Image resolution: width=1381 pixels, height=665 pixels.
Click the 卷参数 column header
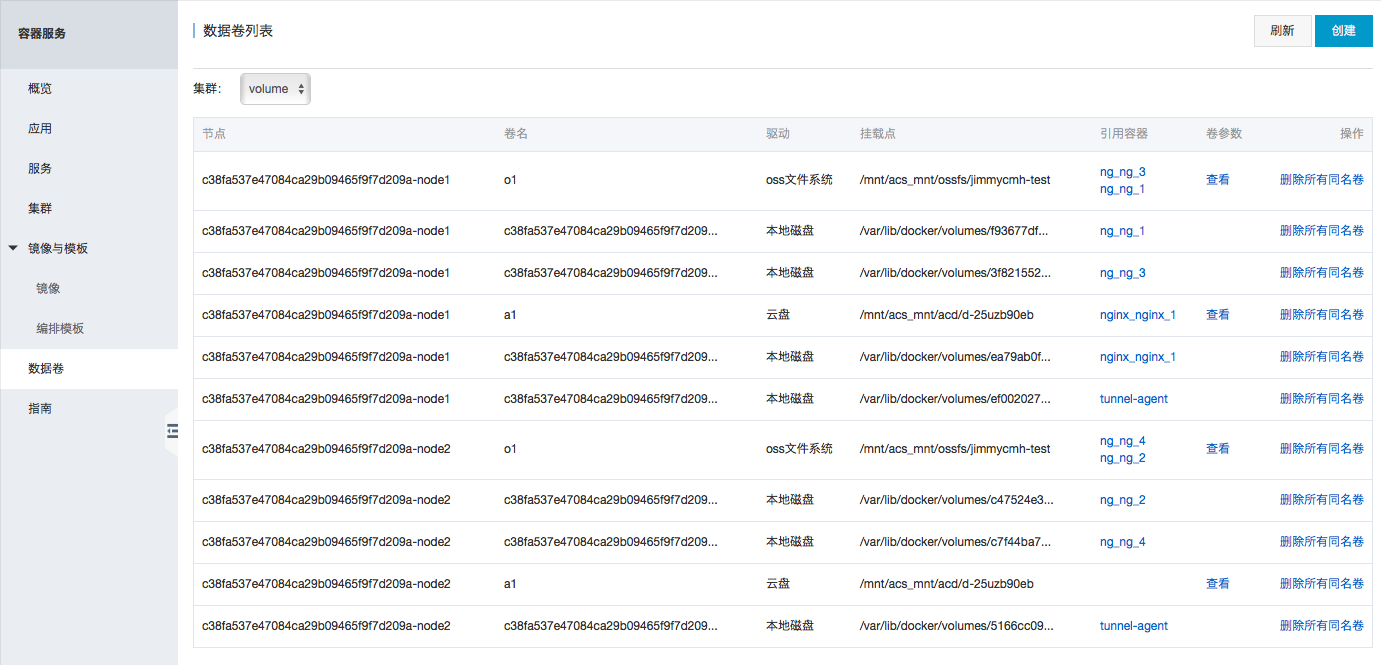pos(1224,134)
